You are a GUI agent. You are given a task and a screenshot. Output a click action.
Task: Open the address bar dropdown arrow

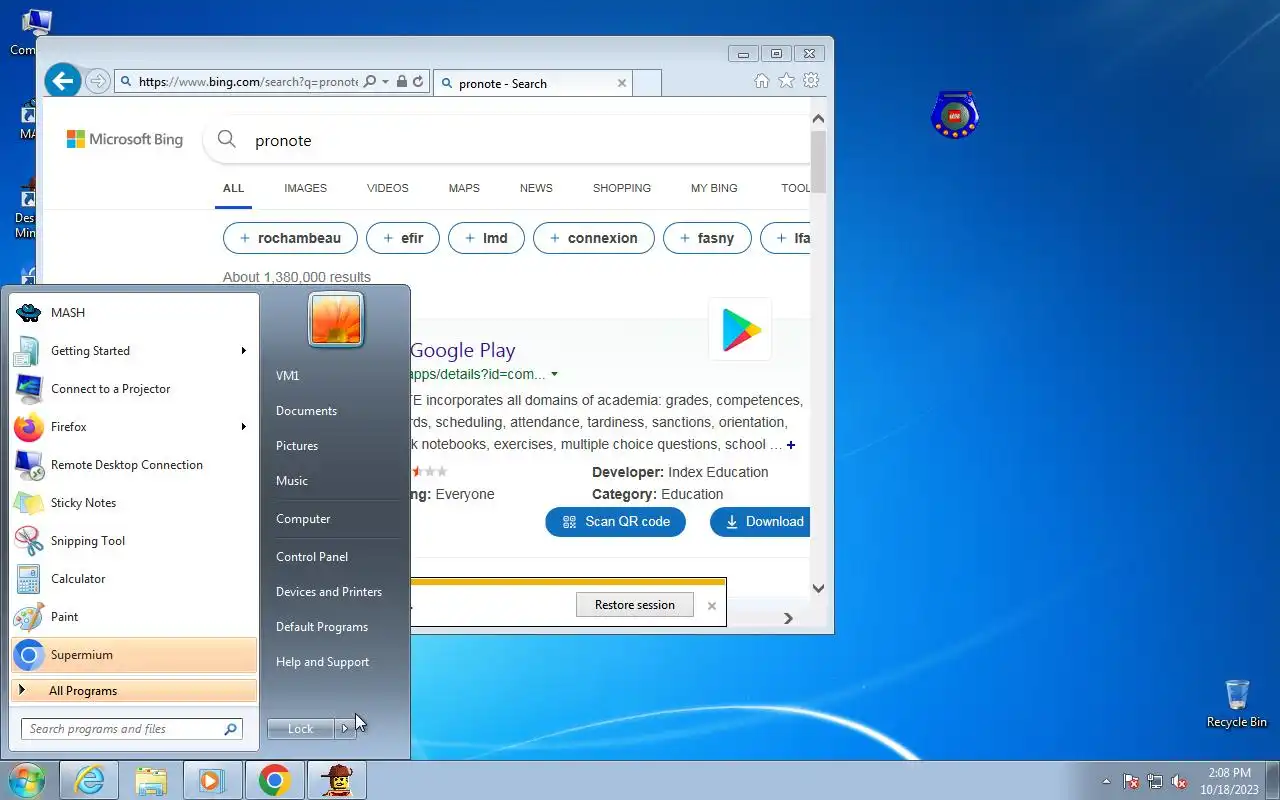click(386, 82)
